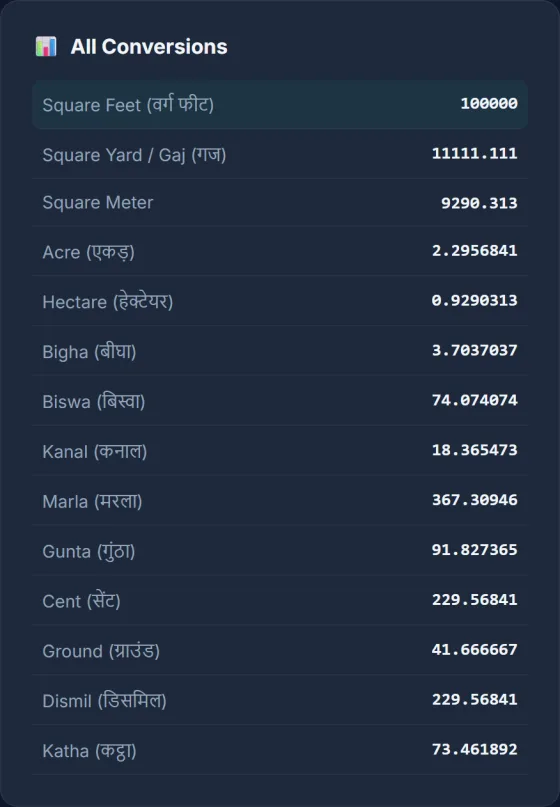Click the bar chart icon beside All Conversions
Viewport: 560px width, 807px height.
[46, 47]
